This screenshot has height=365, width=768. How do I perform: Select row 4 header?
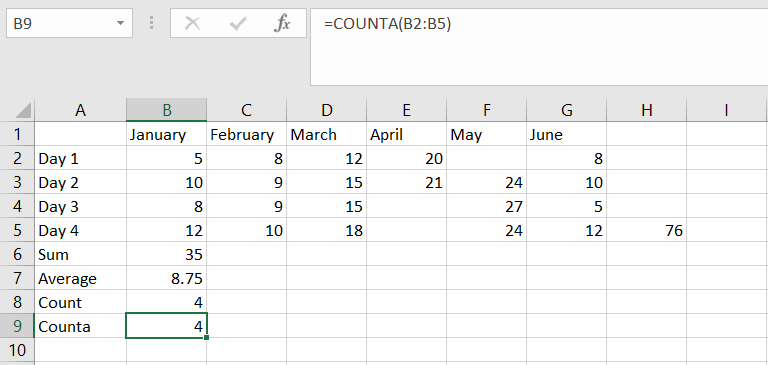click(x=17, y=206)
